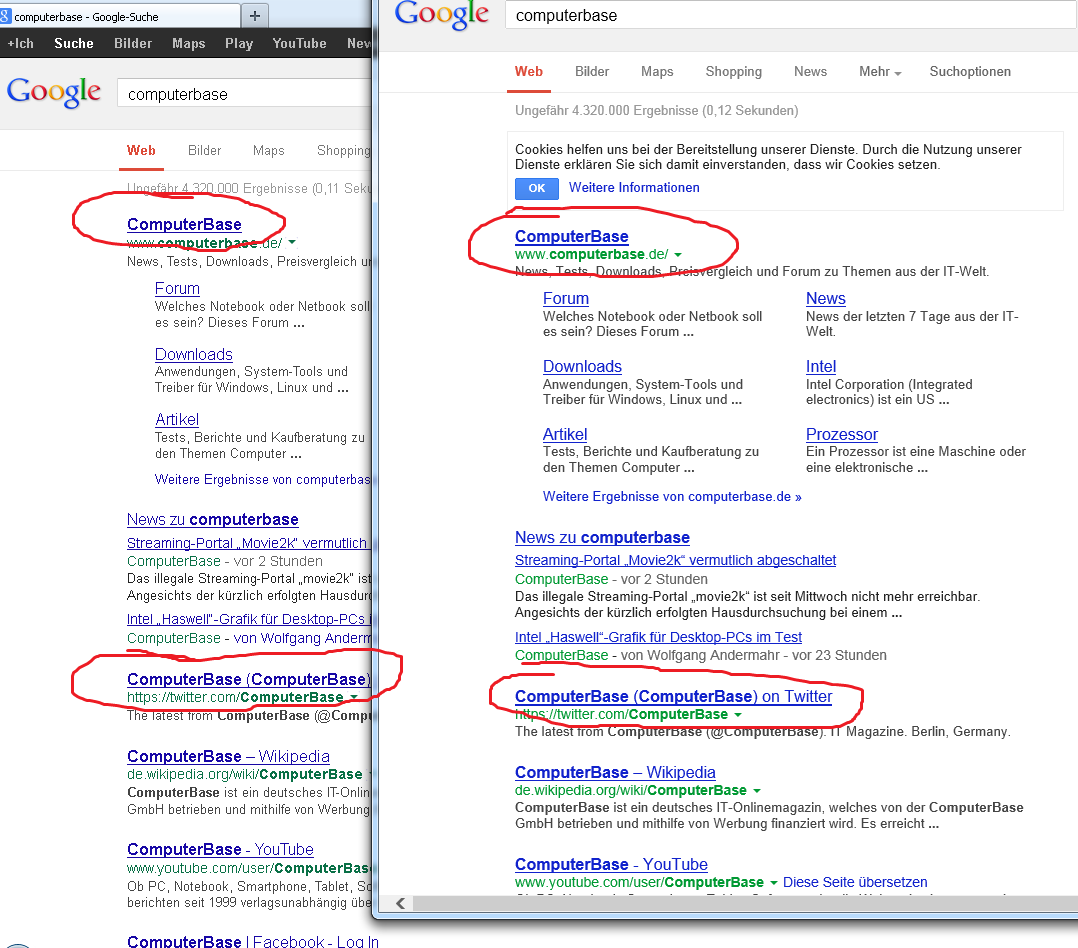1078x948 pixels.
Task: Click Diese Seite übersetzen link
Action: [x=855, y=882]
